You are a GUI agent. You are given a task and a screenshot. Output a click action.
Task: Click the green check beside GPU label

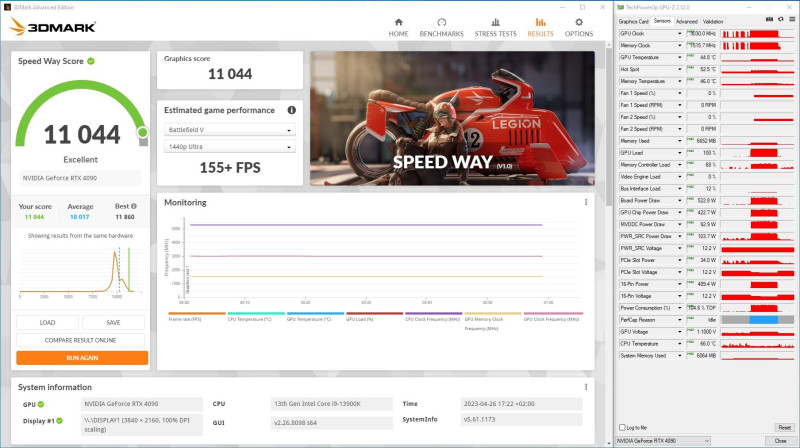click(41, 404)
